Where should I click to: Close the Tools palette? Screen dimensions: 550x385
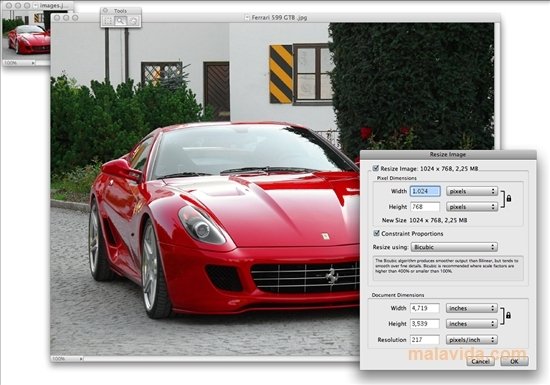point(105,11)
